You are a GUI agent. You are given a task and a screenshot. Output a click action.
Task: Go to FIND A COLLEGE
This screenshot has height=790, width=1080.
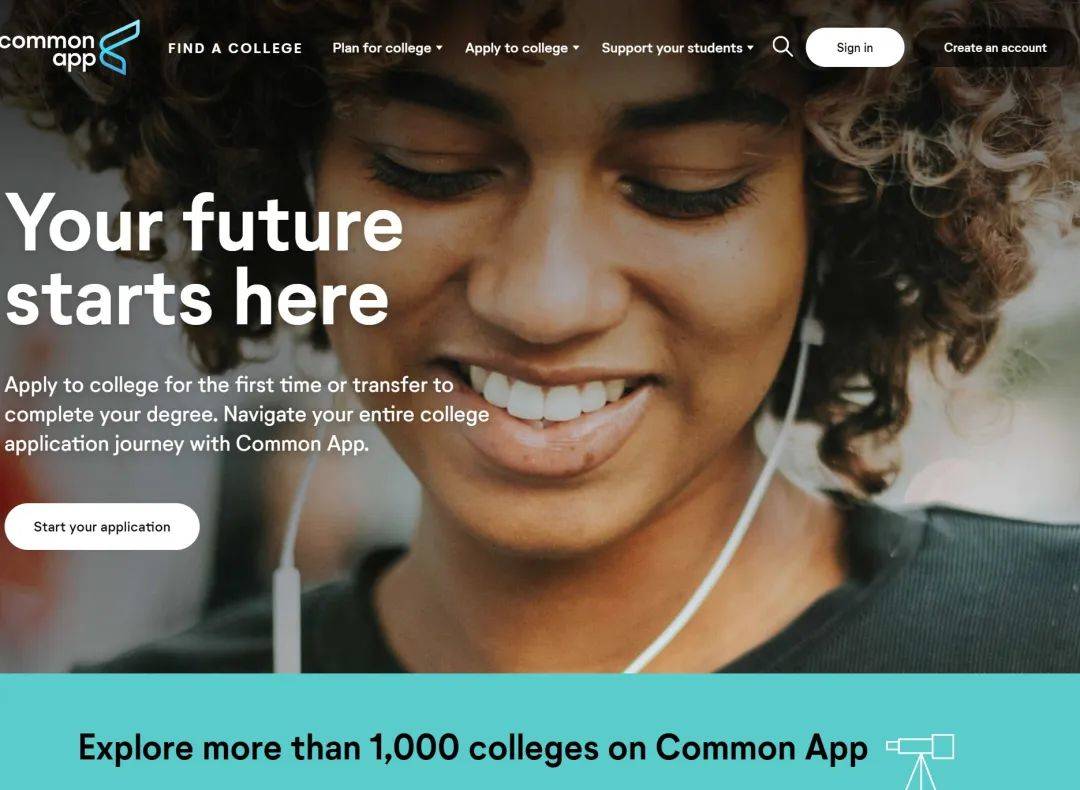pos(235,48)
